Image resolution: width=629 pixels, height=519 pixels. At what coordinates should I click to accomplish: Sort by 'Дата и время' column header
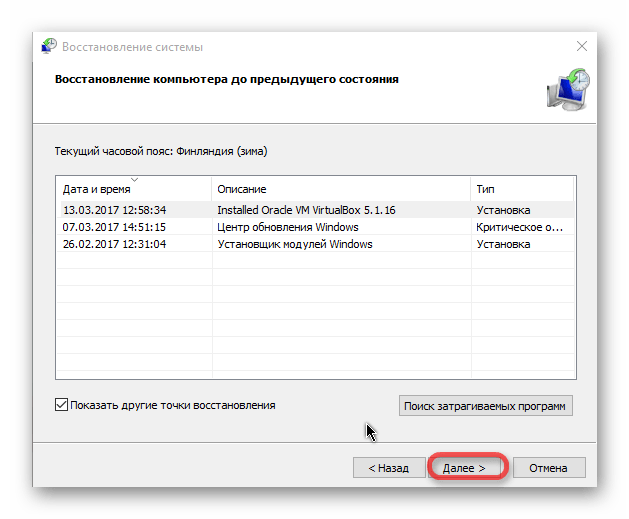pyautogui.click(x=133, y=189)
